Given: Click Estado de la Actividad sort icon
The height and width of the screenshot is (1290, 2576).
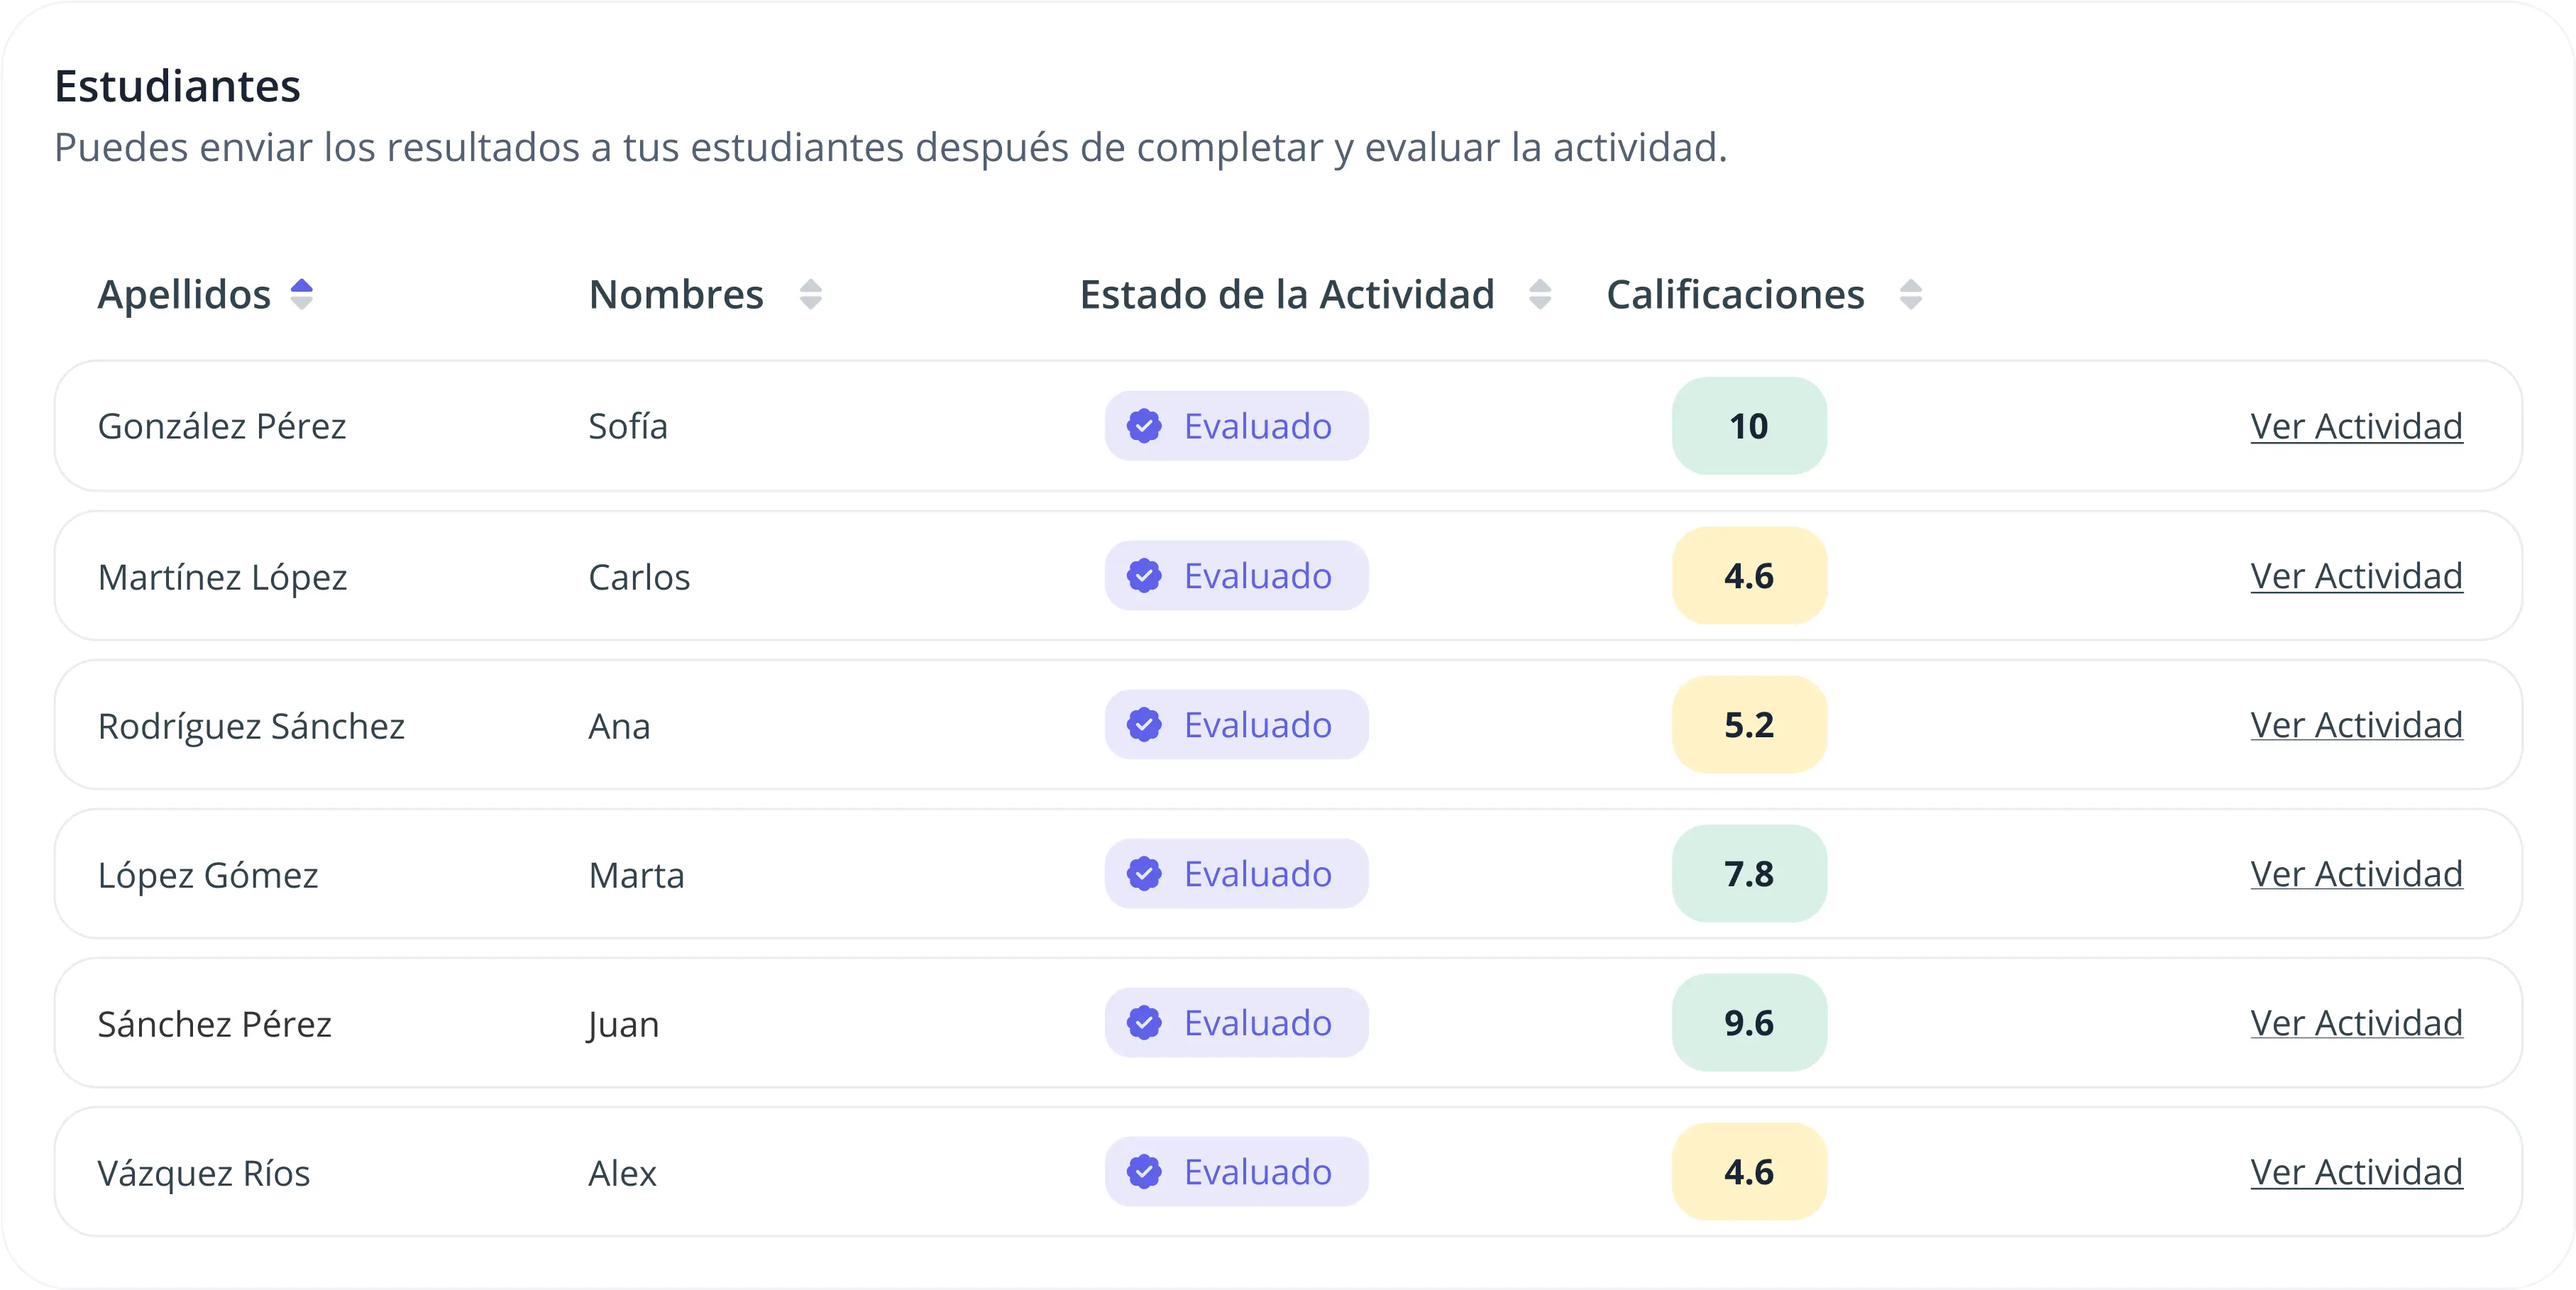Looking at the screenshot, I should (x=1540, y=295).
